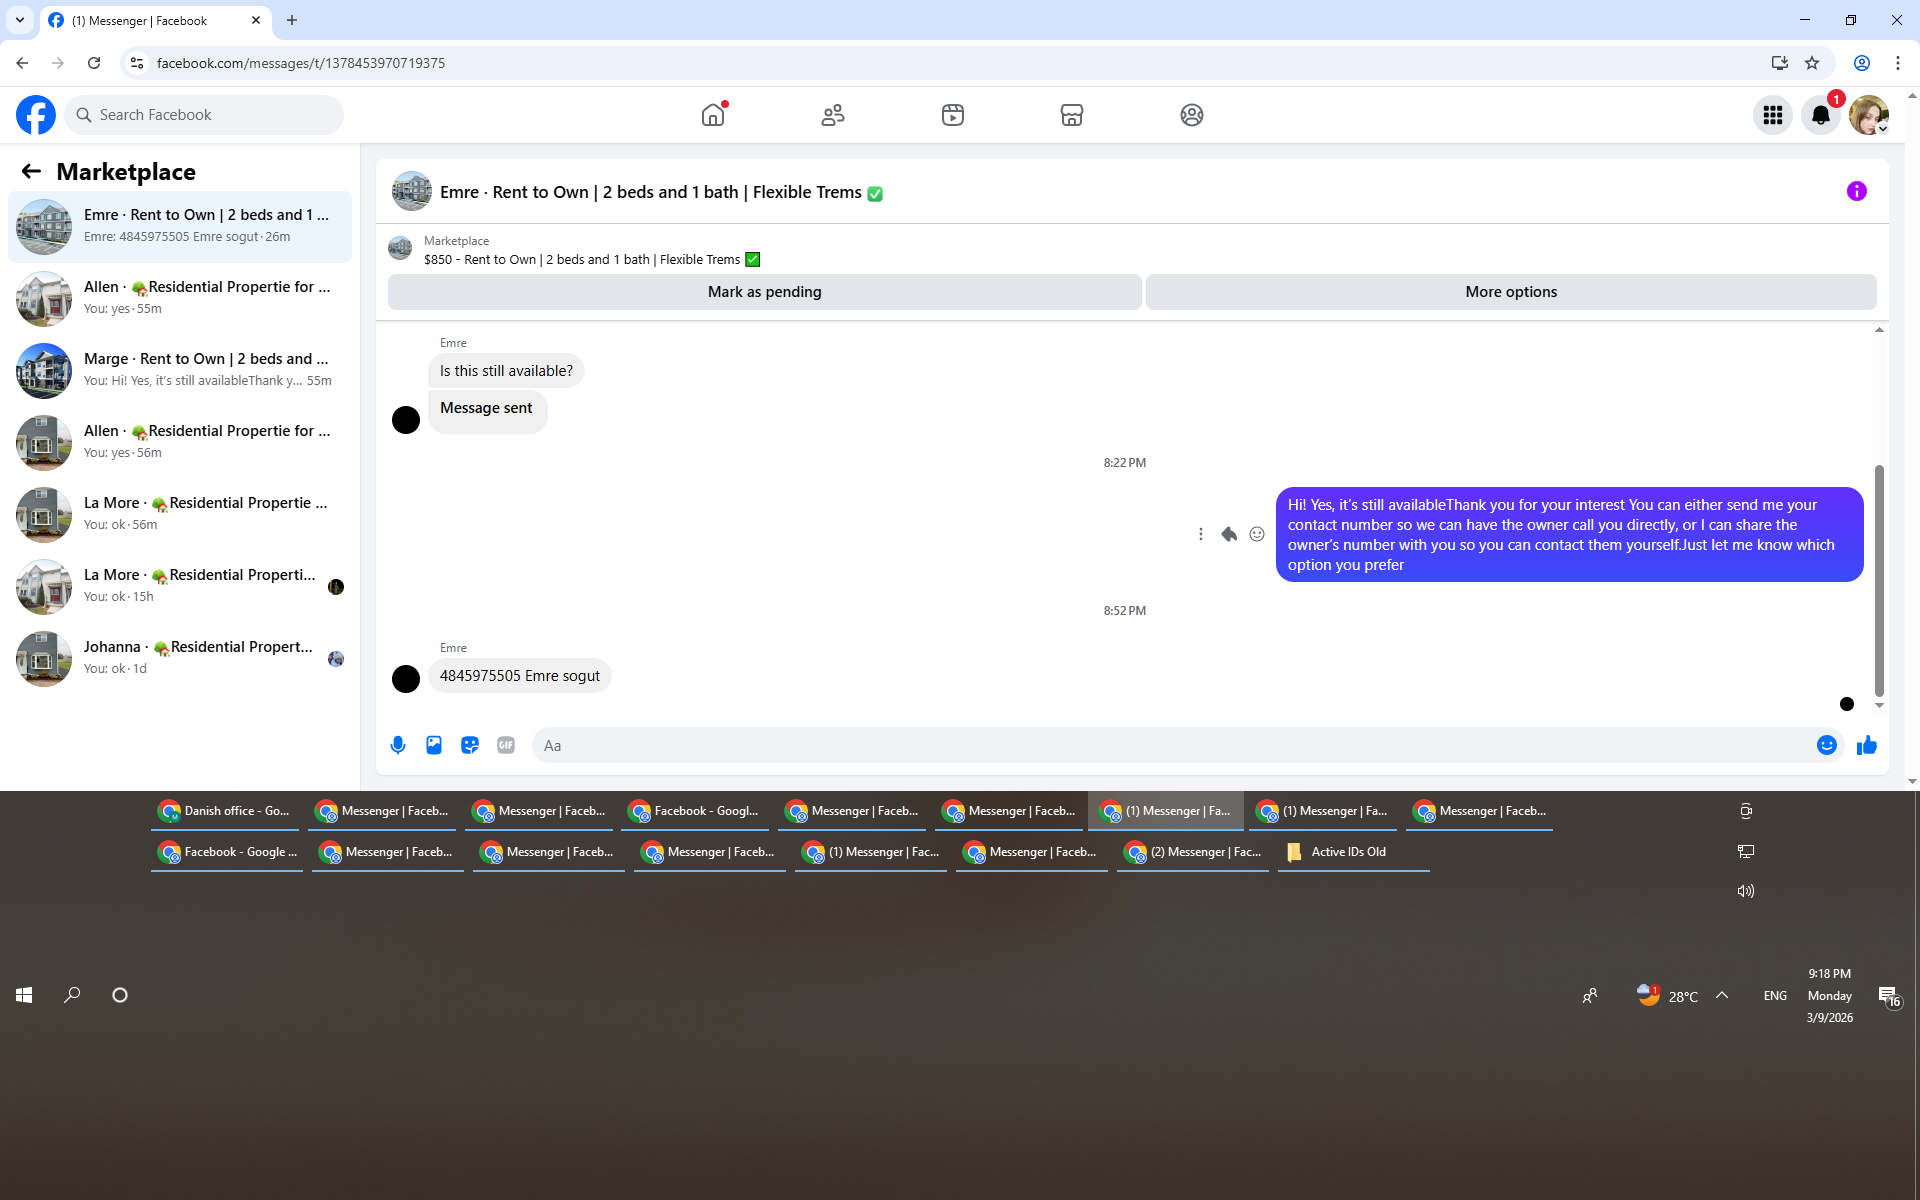Click the chat vertical scrollbar
The width and height of the screenshot is (1920, 1200).
point(1879,580)
